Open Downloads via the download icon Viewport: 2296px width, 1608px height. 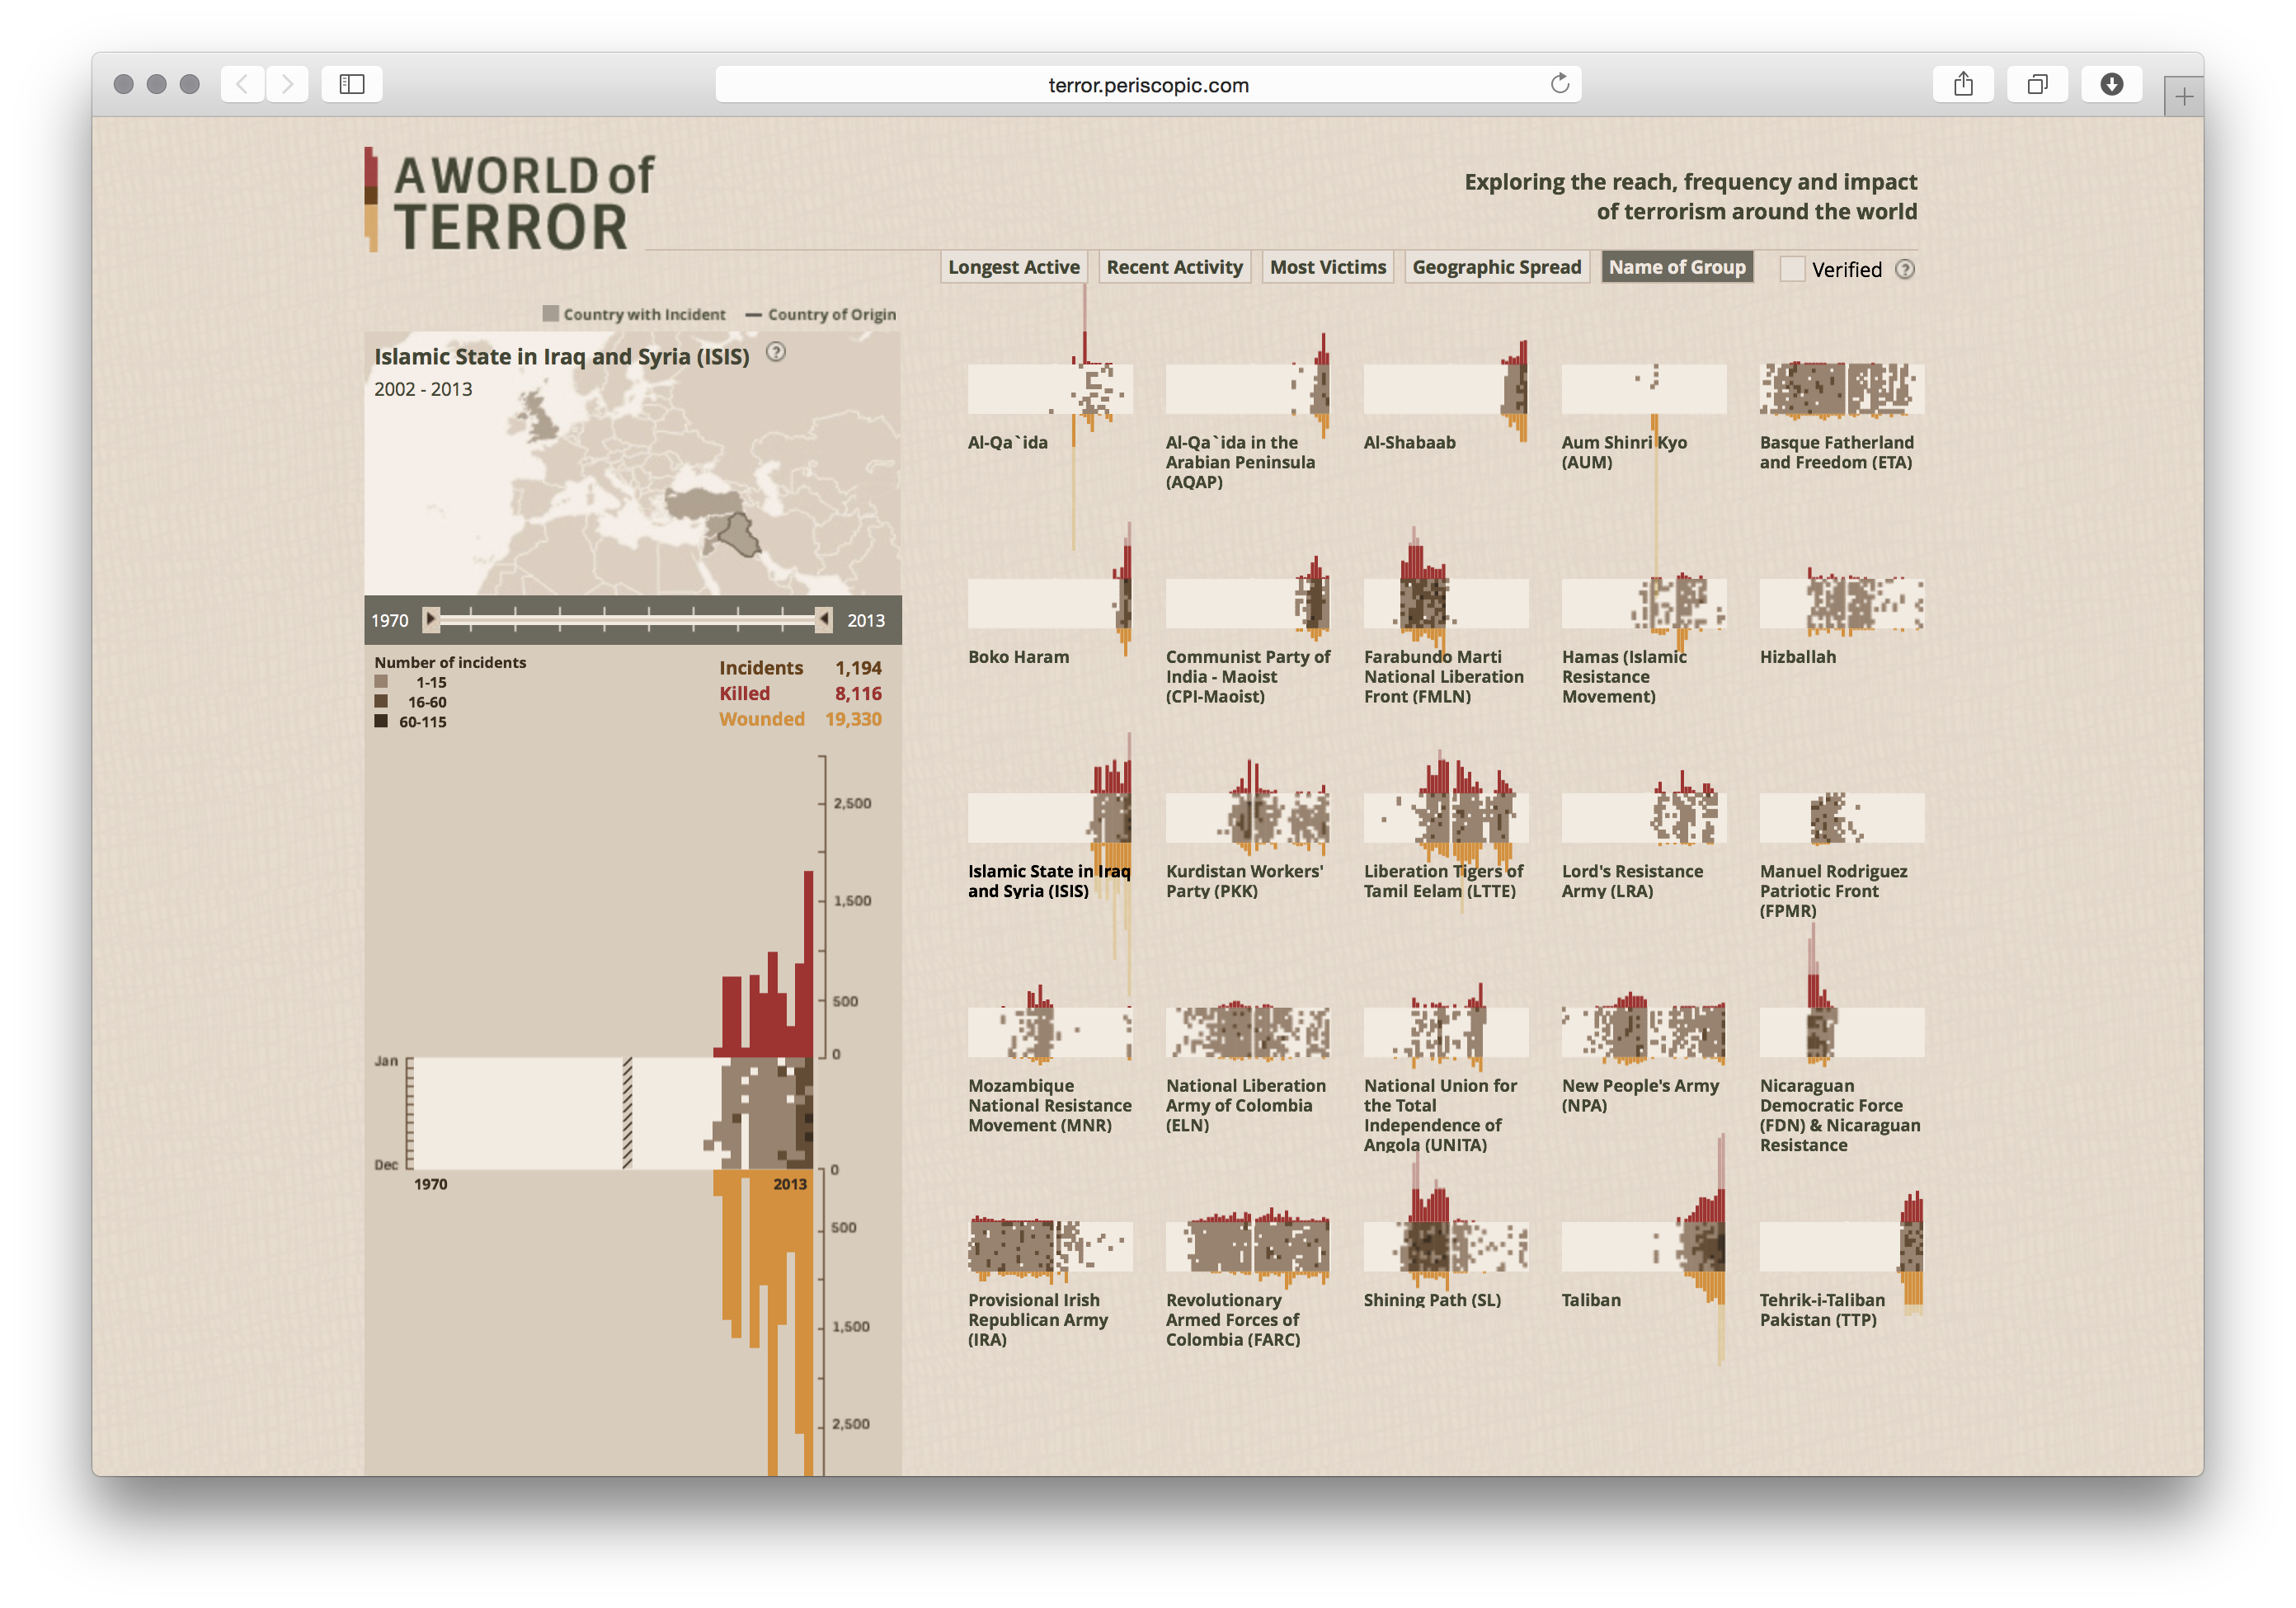(2111, 84)
